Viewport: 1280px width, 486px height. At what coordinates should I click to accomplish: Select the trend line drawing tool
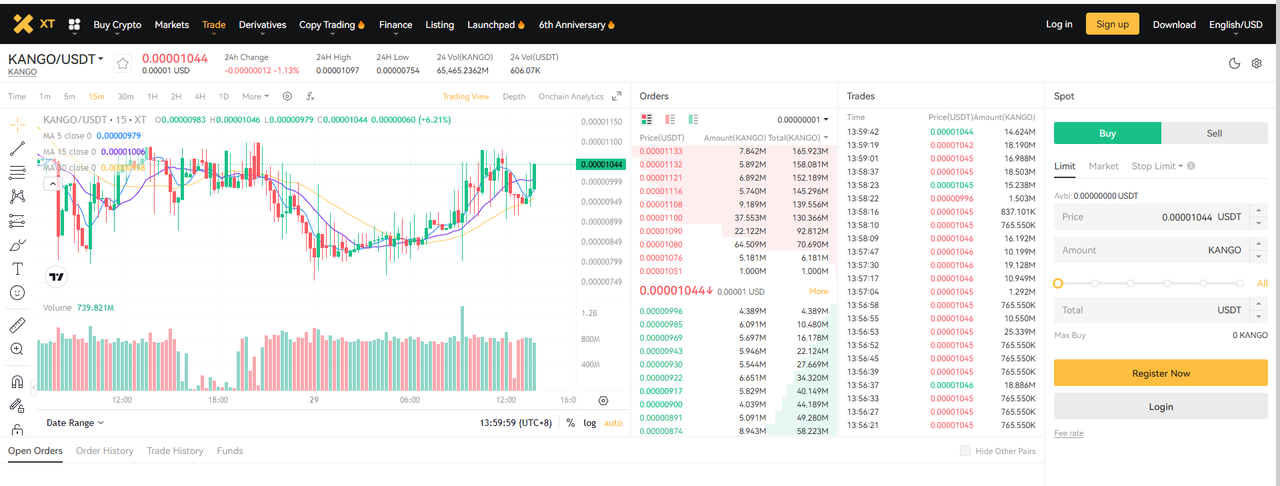pyautogui.click(x=17, y=148)
